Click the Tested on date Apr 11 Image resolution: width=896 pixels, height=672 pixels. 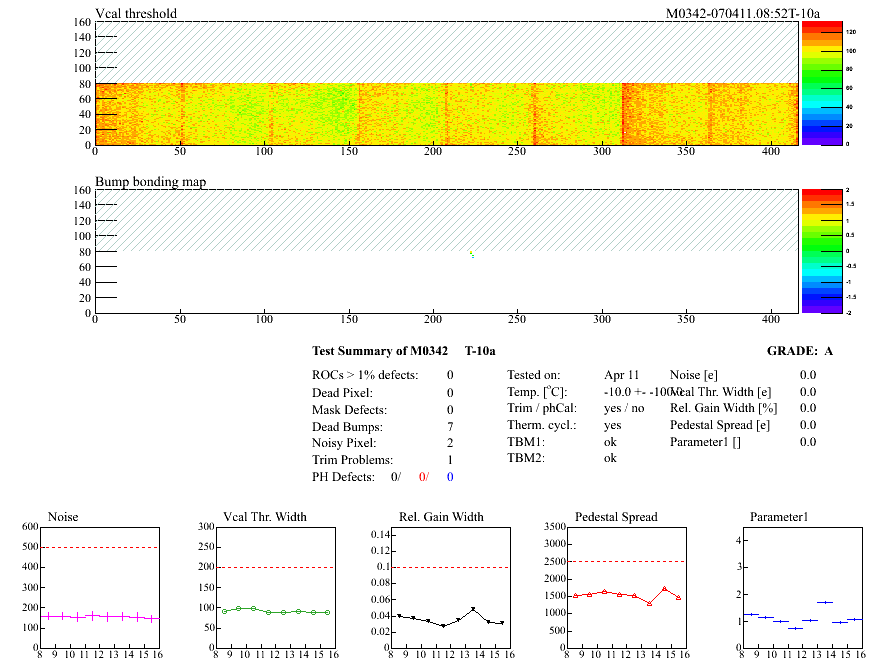tap(621, 374)
